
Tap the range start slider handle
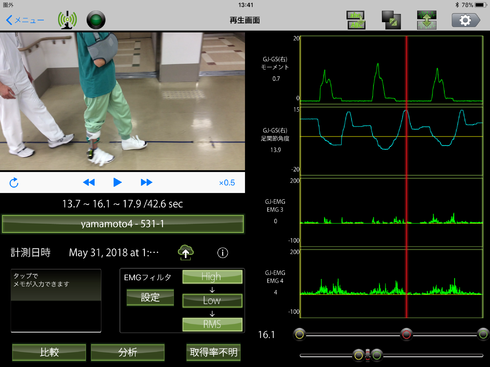click(x=300, y=334)
